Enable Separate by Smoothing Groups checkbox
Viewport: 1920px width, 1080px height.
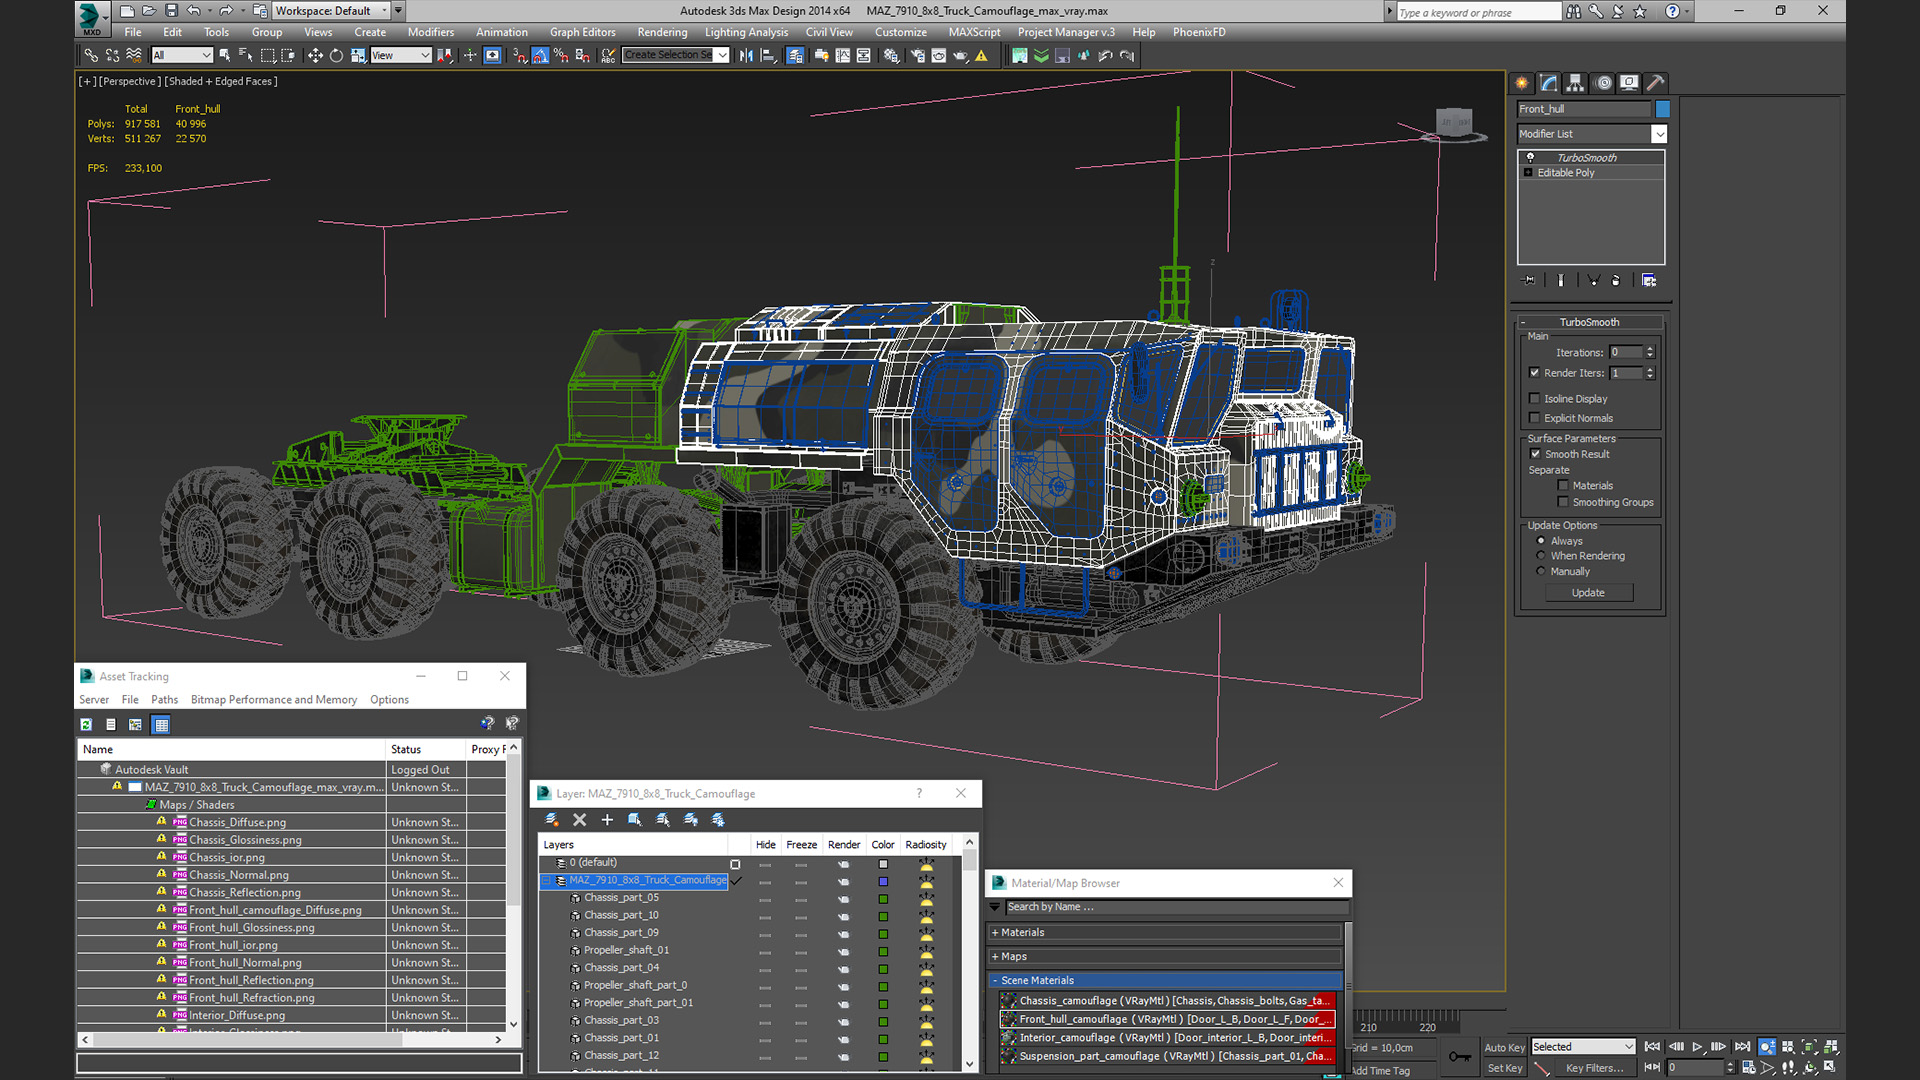(x=1563, y=502)
